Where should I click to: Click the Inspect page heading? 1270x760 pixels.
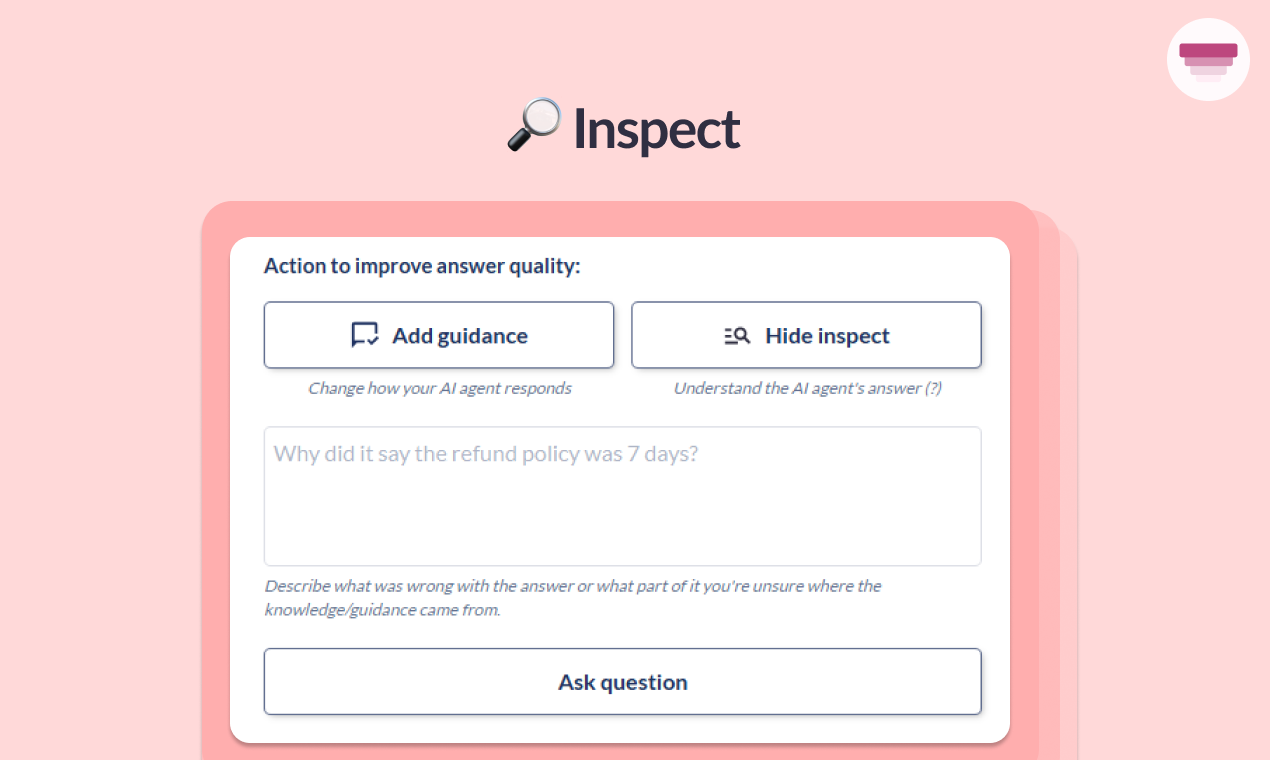pos(656,129)
